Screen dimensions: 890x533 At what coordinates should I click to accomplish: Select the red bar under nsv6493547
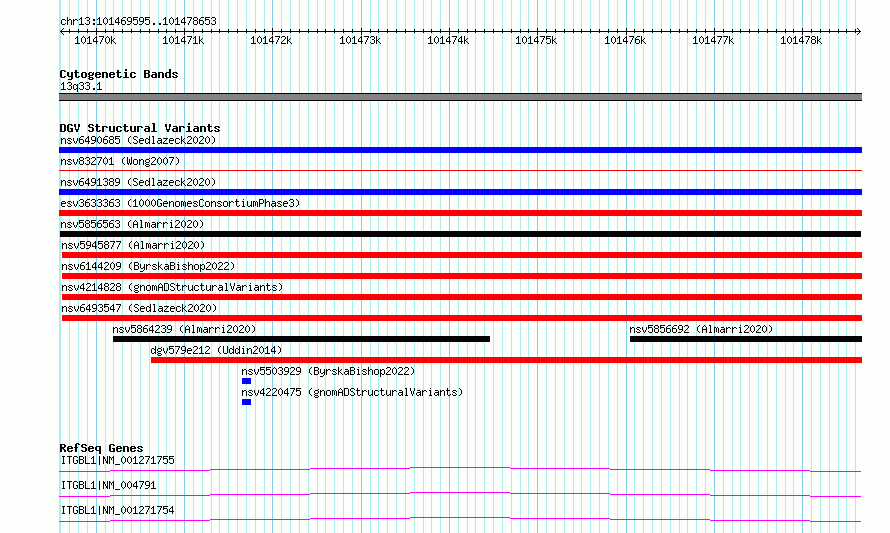point(461,318)
